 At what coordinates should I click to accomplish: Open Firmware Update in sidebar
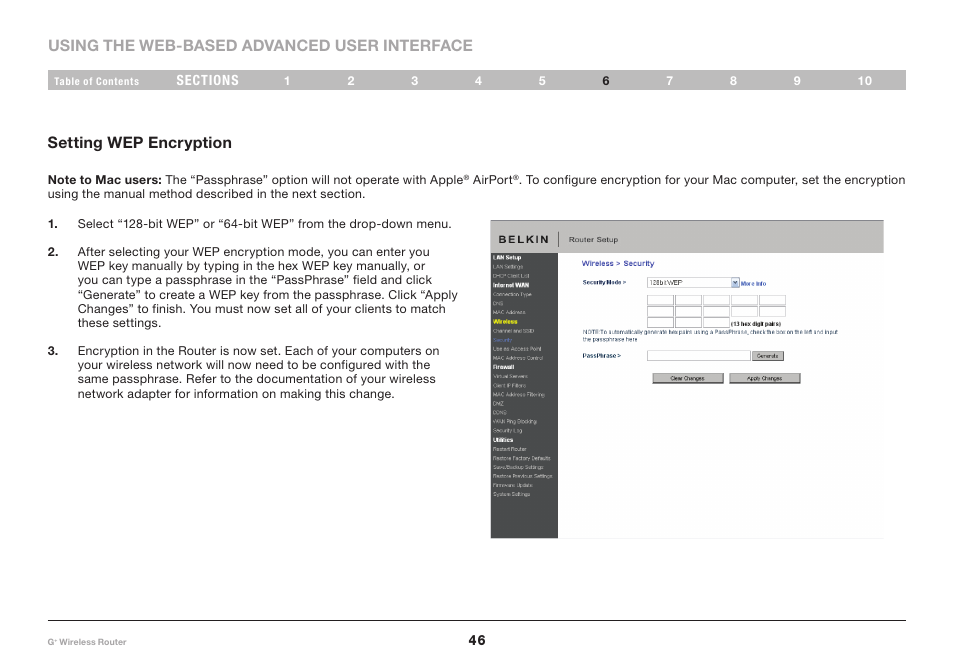[513, 485]
